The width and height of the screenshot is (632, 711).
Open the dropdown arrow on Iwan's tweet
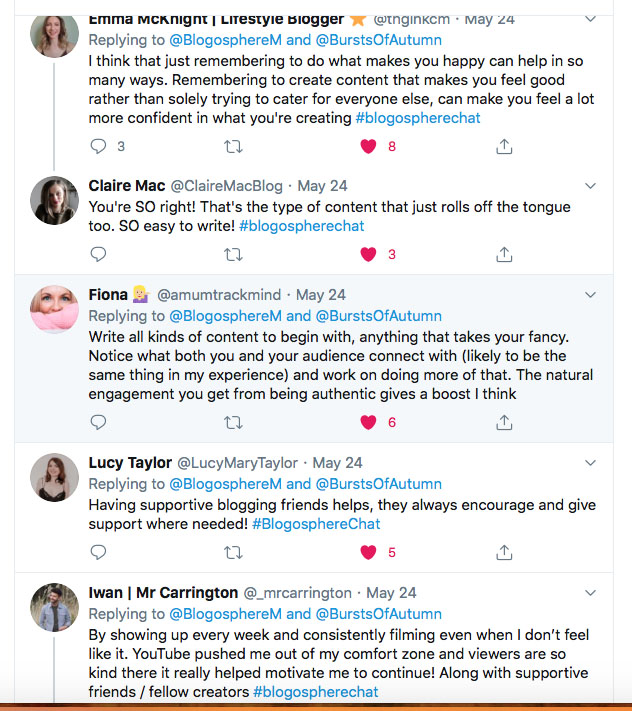coord(590,593)
